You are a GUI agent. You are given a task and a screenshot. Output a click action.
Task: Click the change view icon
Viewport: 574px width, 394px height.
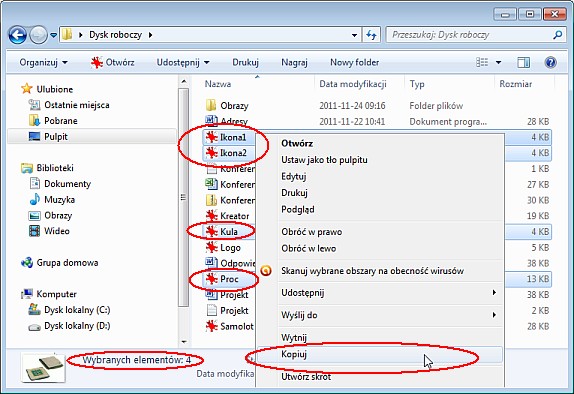[x=482, y=62]
